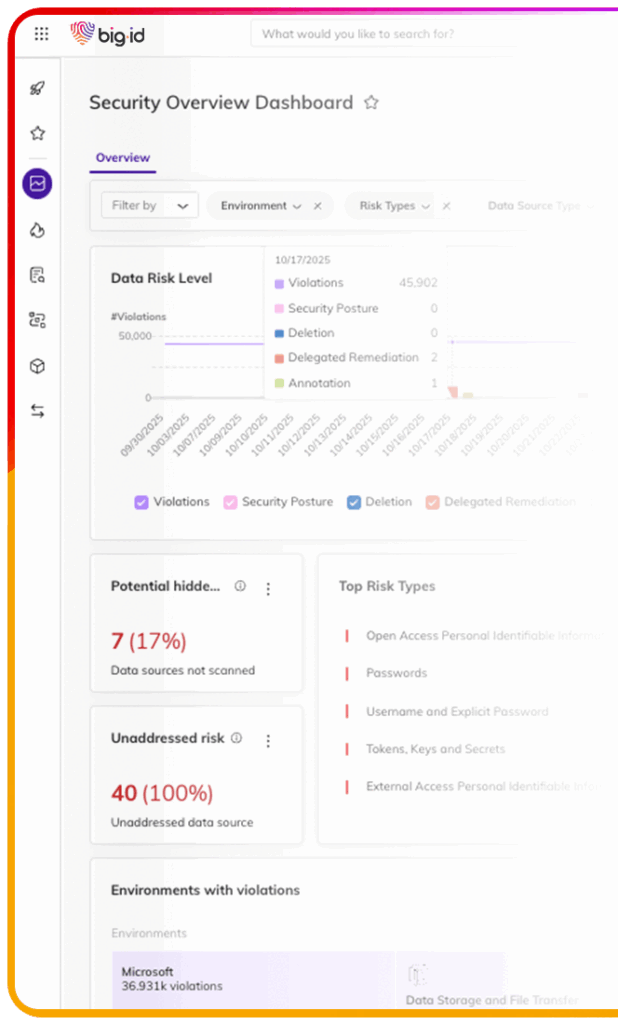This screenshot has height=1024, width=618.
Task: Open the apps grid menu
Action: click(41, 34)
